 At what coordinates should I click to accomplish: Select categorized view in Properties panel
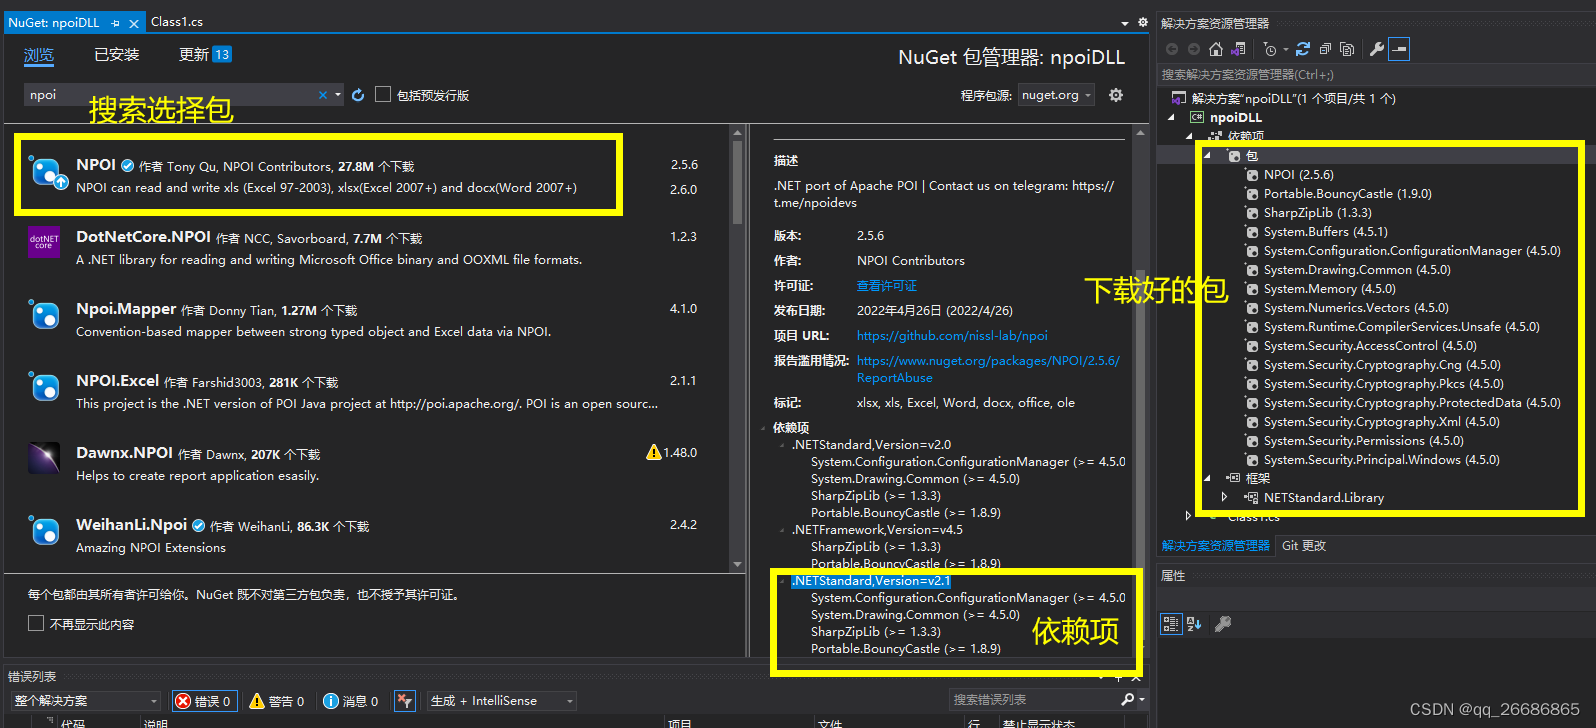coord(1171,624)
